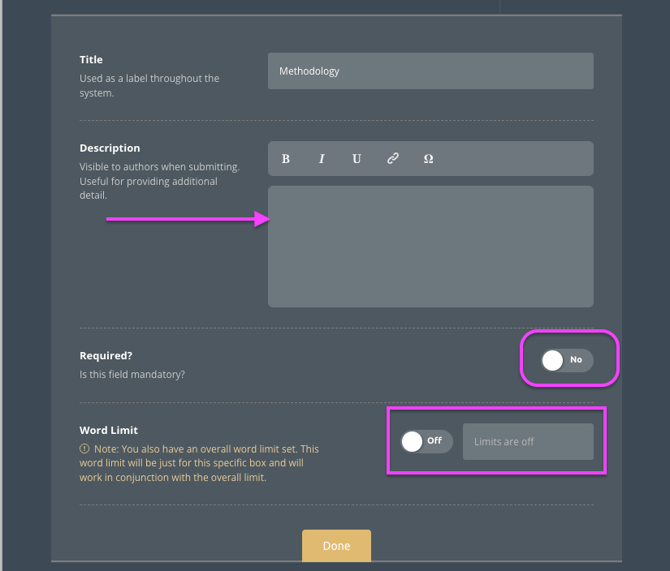Click inside the Description text area
Viewport: 670px width, 571px height.
pos(430,246)
